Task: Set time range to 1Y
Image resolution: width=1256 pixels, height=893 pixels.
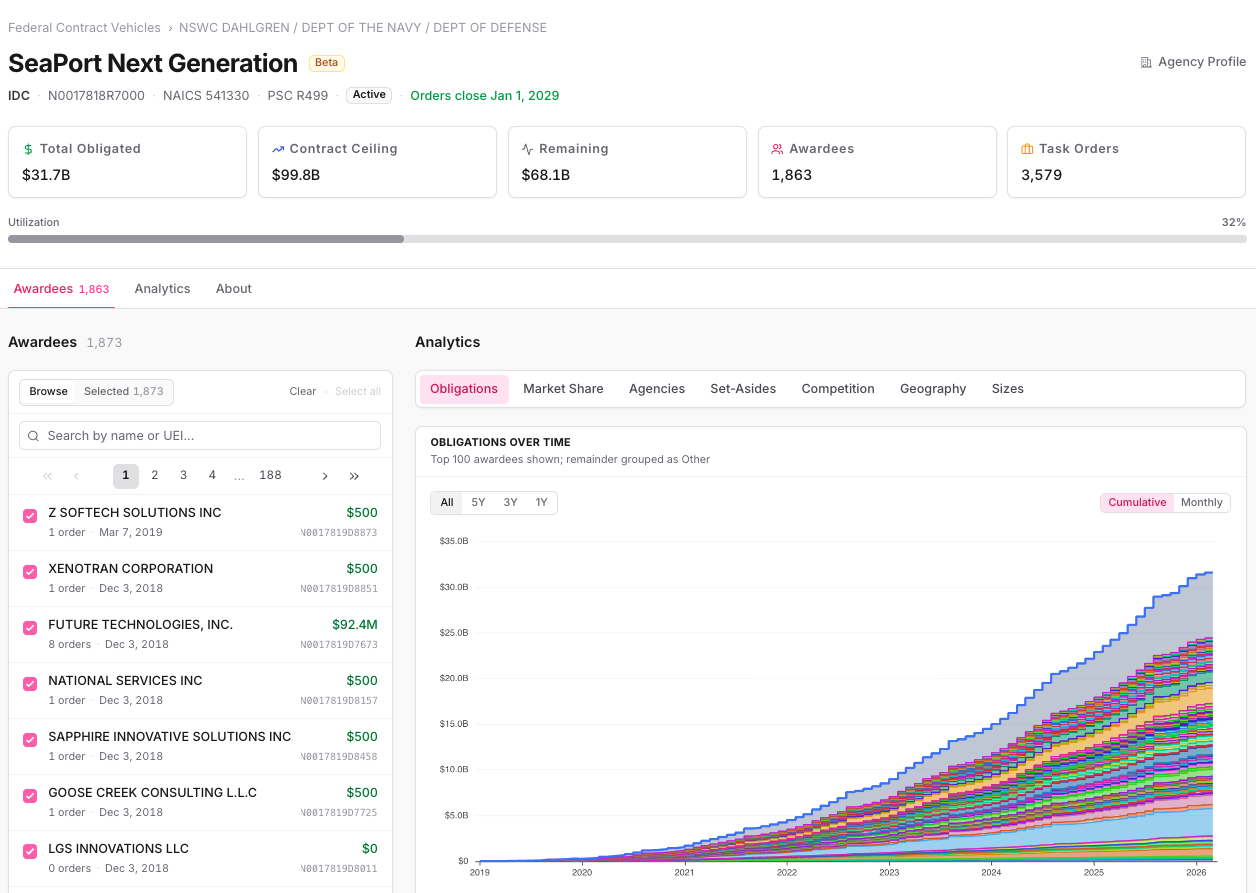Action: (x=541, y=503)
